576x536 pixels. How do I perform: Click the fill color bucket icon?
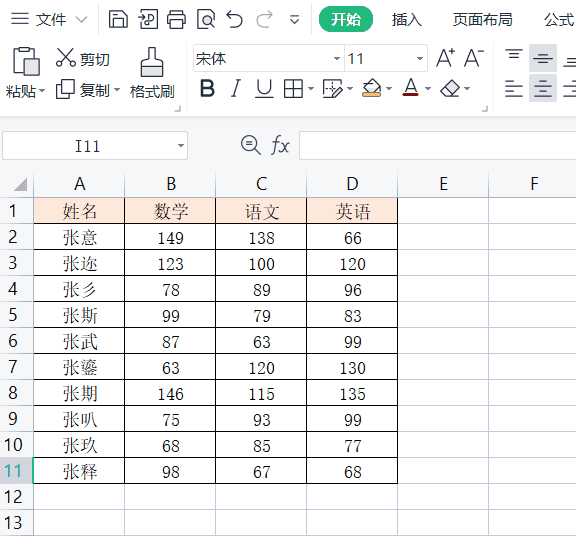pyautogui.click(x=371, y=88)
